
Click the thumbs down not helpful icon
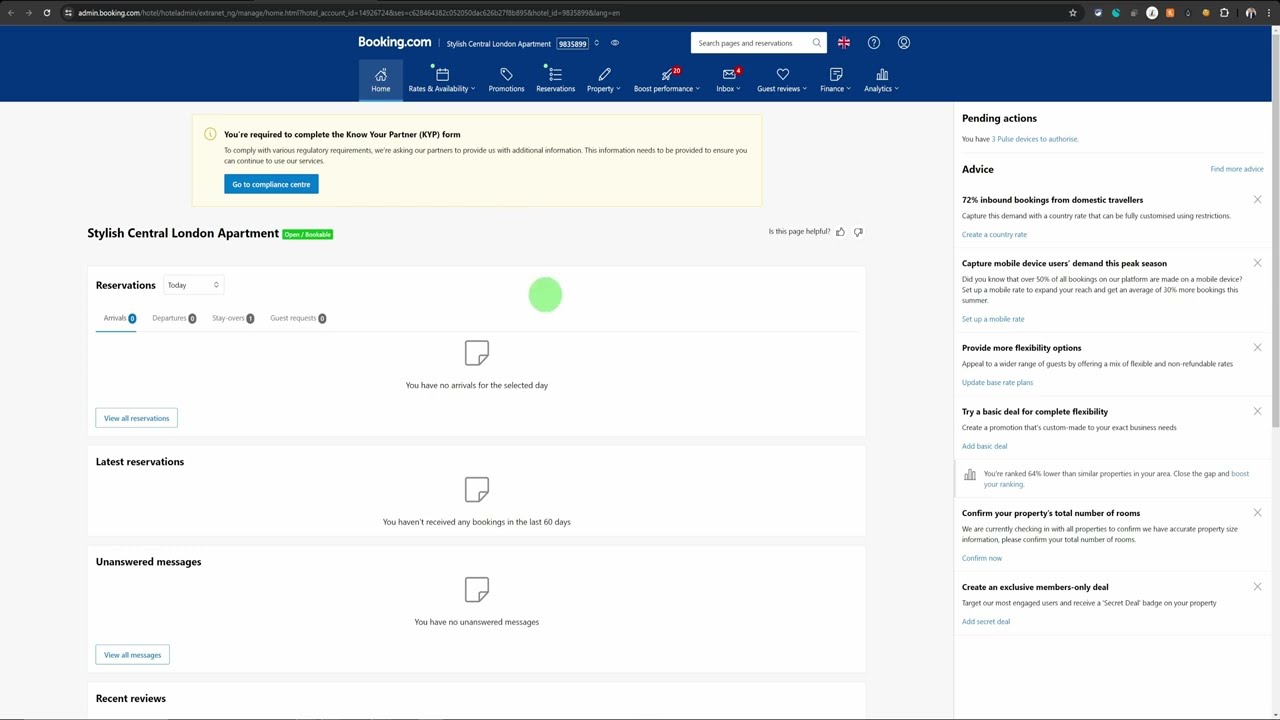(858, 232)
